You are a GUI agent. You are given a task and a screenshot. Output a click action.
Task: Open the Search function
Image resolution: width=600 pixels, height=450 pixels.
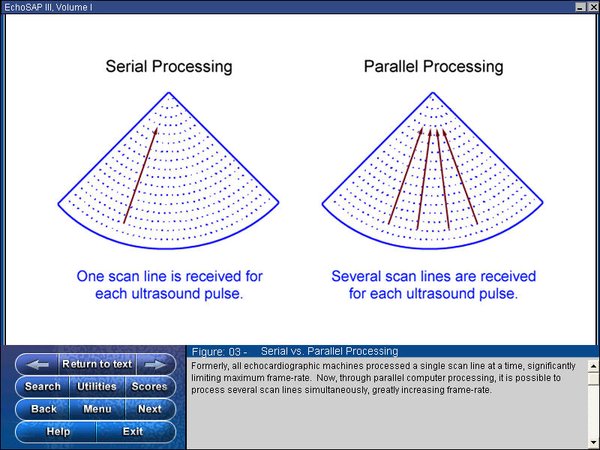point(42,387)
